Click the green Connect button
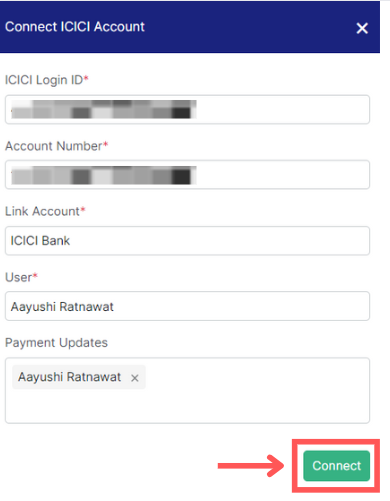 coord(336,466)
